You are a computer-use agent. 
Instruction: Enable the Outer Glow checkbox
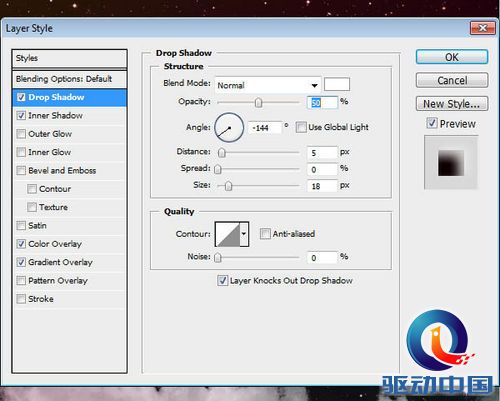point(21,134)
